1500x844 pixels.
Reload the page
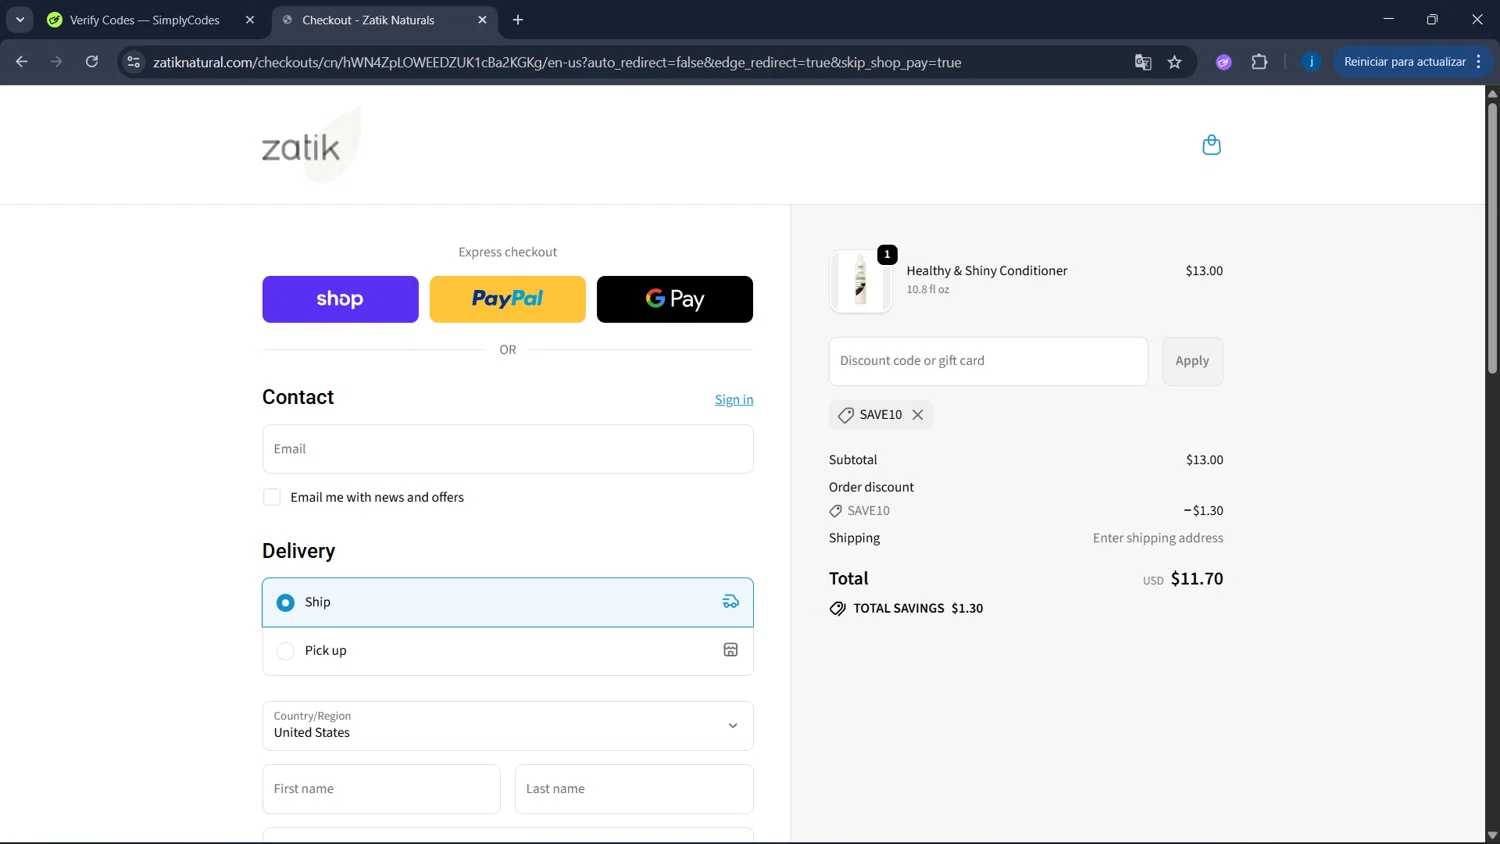coord(92,62)
